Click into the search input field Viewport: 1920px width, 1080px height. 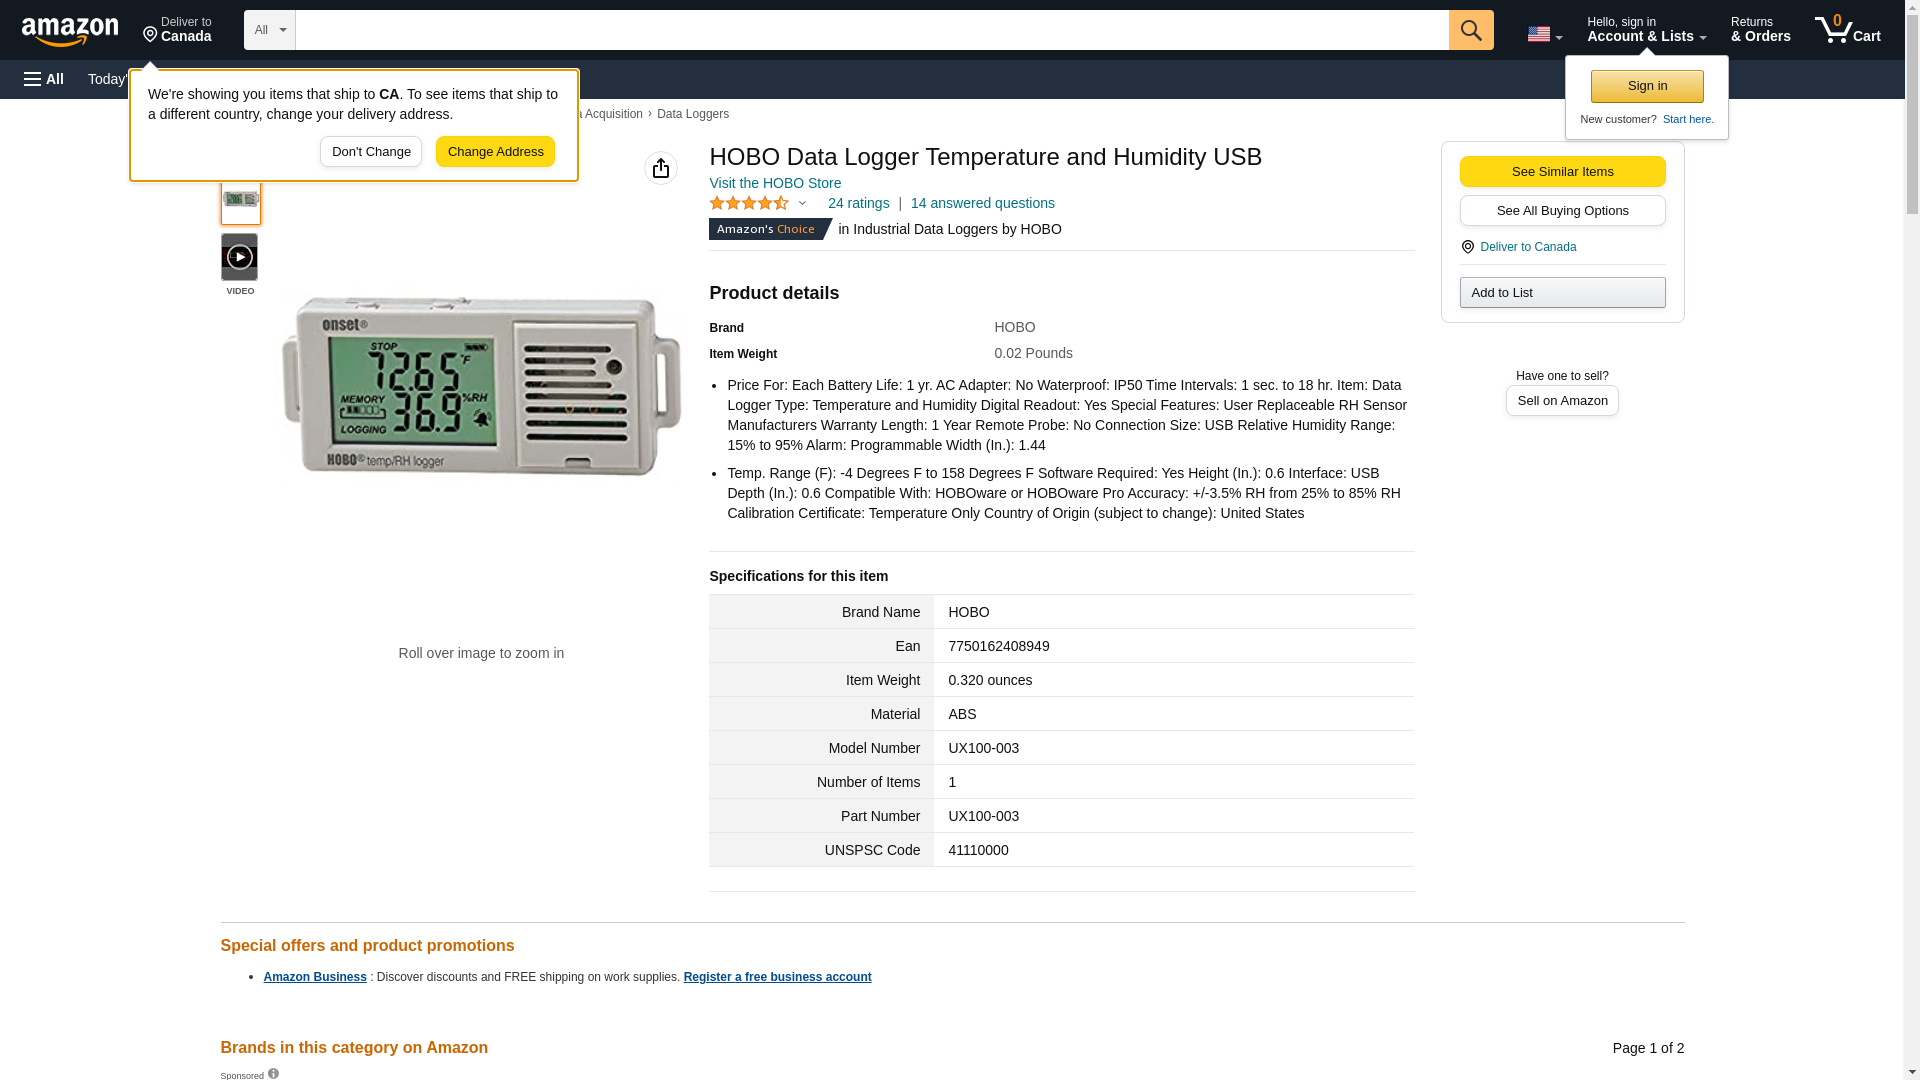point(872,30)
